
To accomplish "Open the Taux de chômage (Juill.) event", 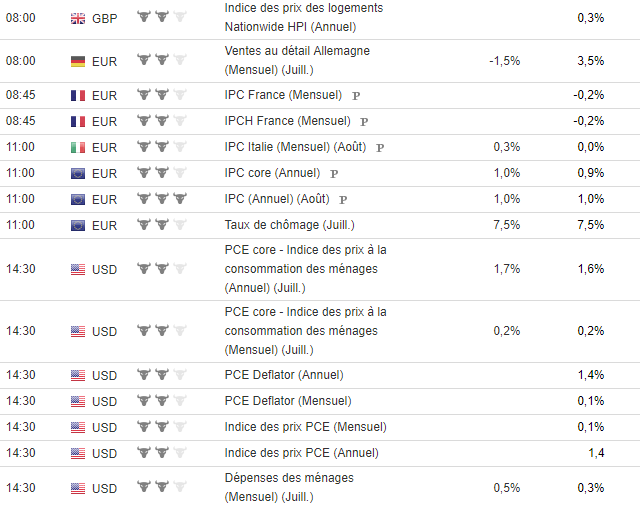I will click(289, 225).
